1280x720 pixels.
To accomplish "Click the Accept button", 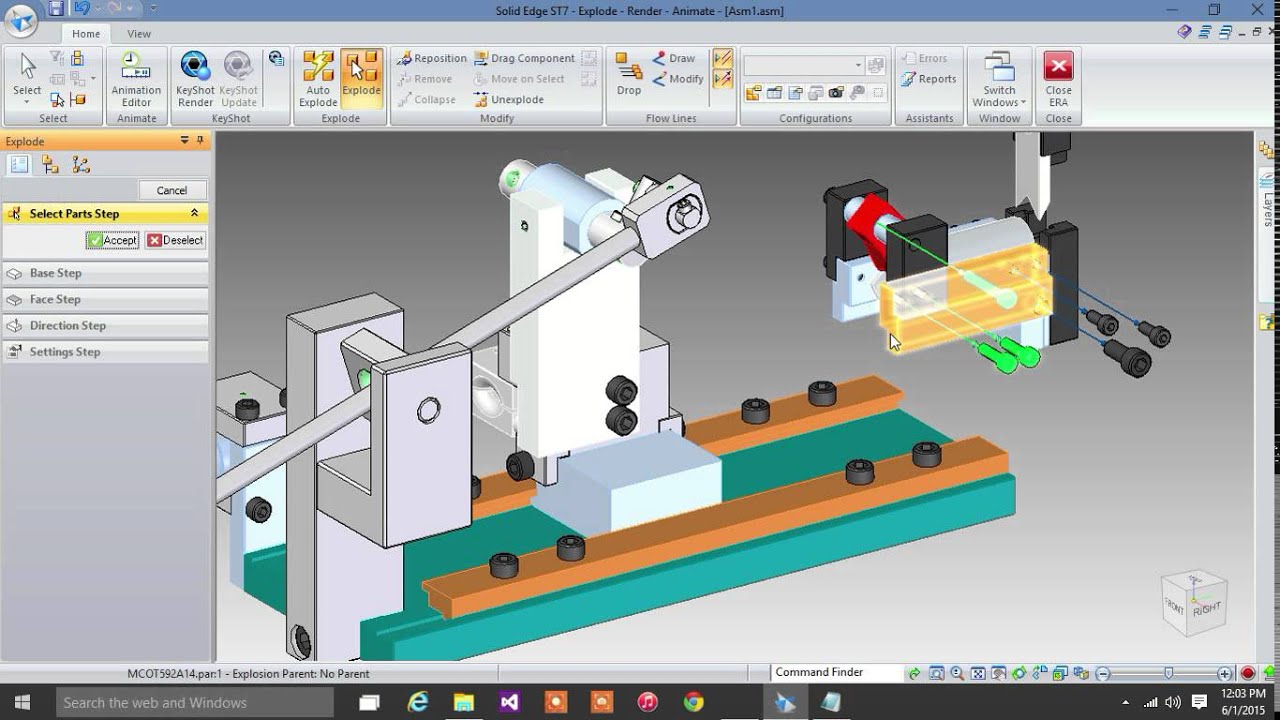I will pyautogui.click(x=112, y=240).
